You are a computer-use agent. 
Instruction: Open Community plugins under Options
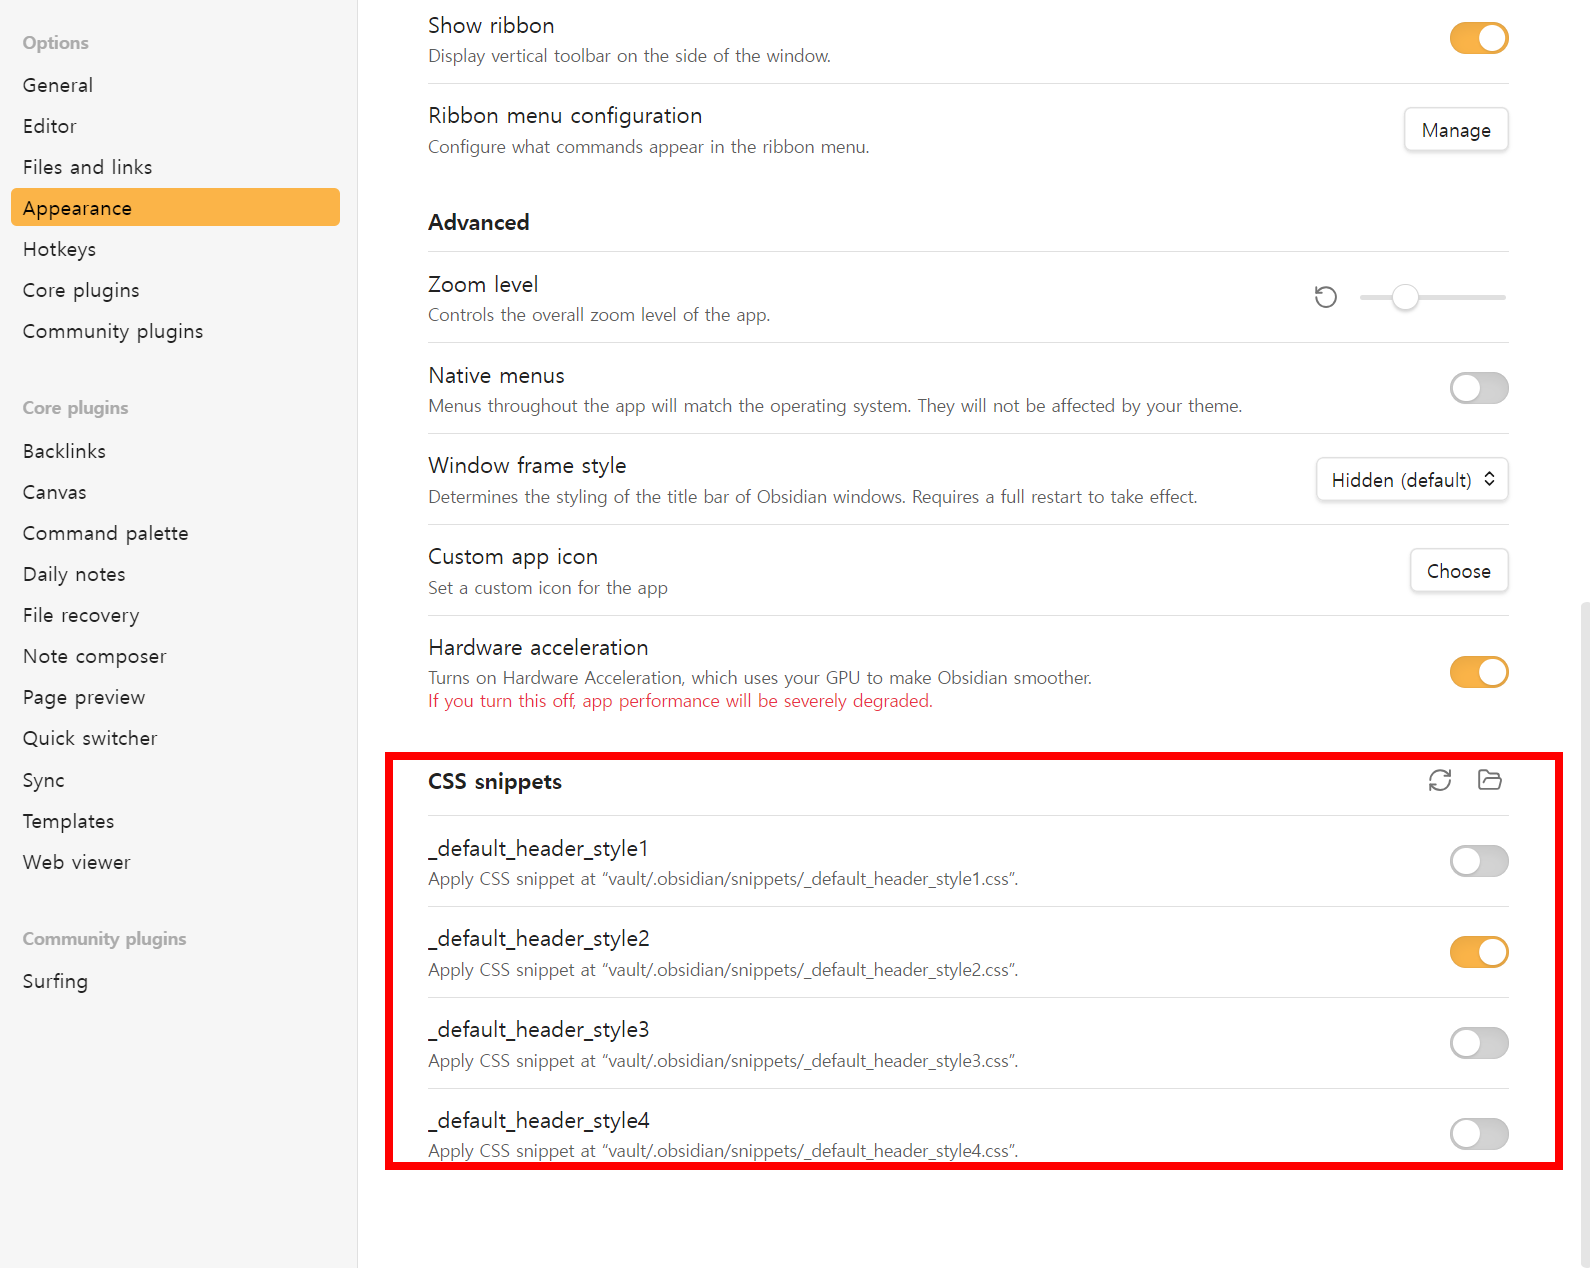(x=175, y=331)
